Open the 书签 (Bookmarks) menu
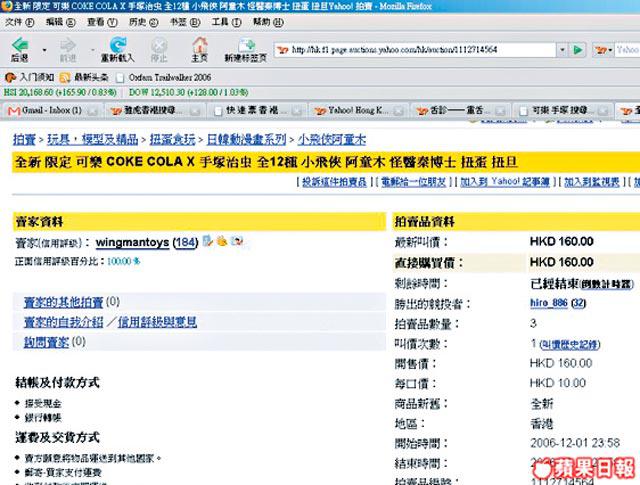Viewport: 640px width, 485px height. (185, 22)
